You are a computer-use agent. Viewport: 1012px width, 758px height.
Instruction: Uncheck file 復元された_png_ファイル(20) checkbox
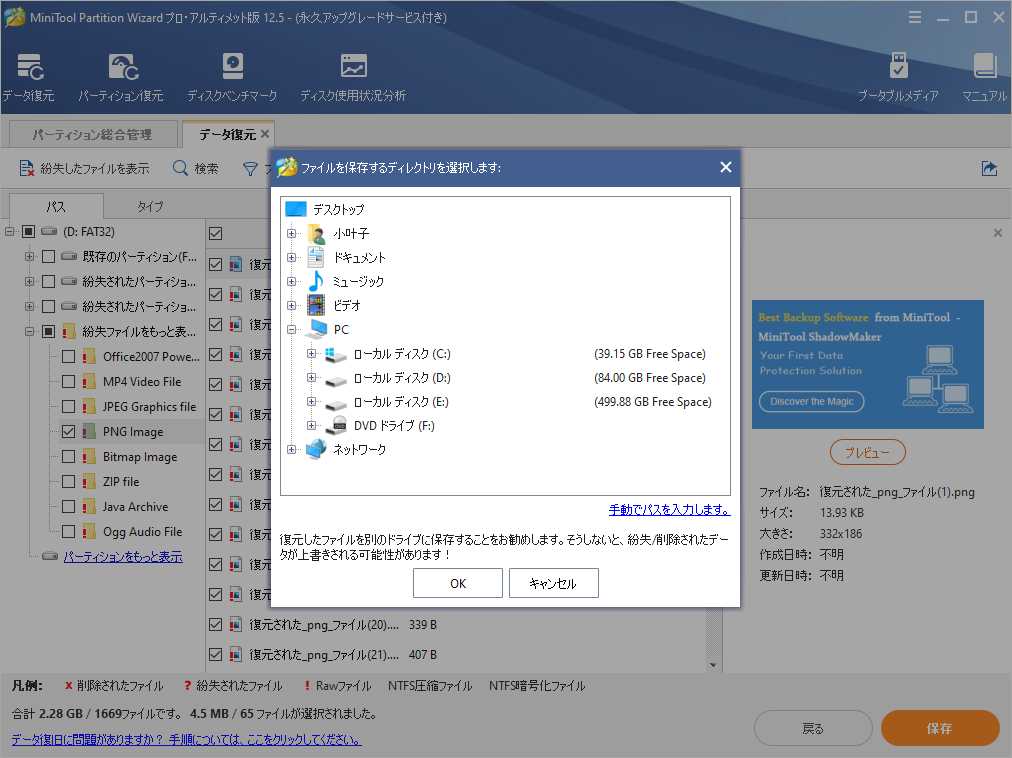tap(216, 624)
